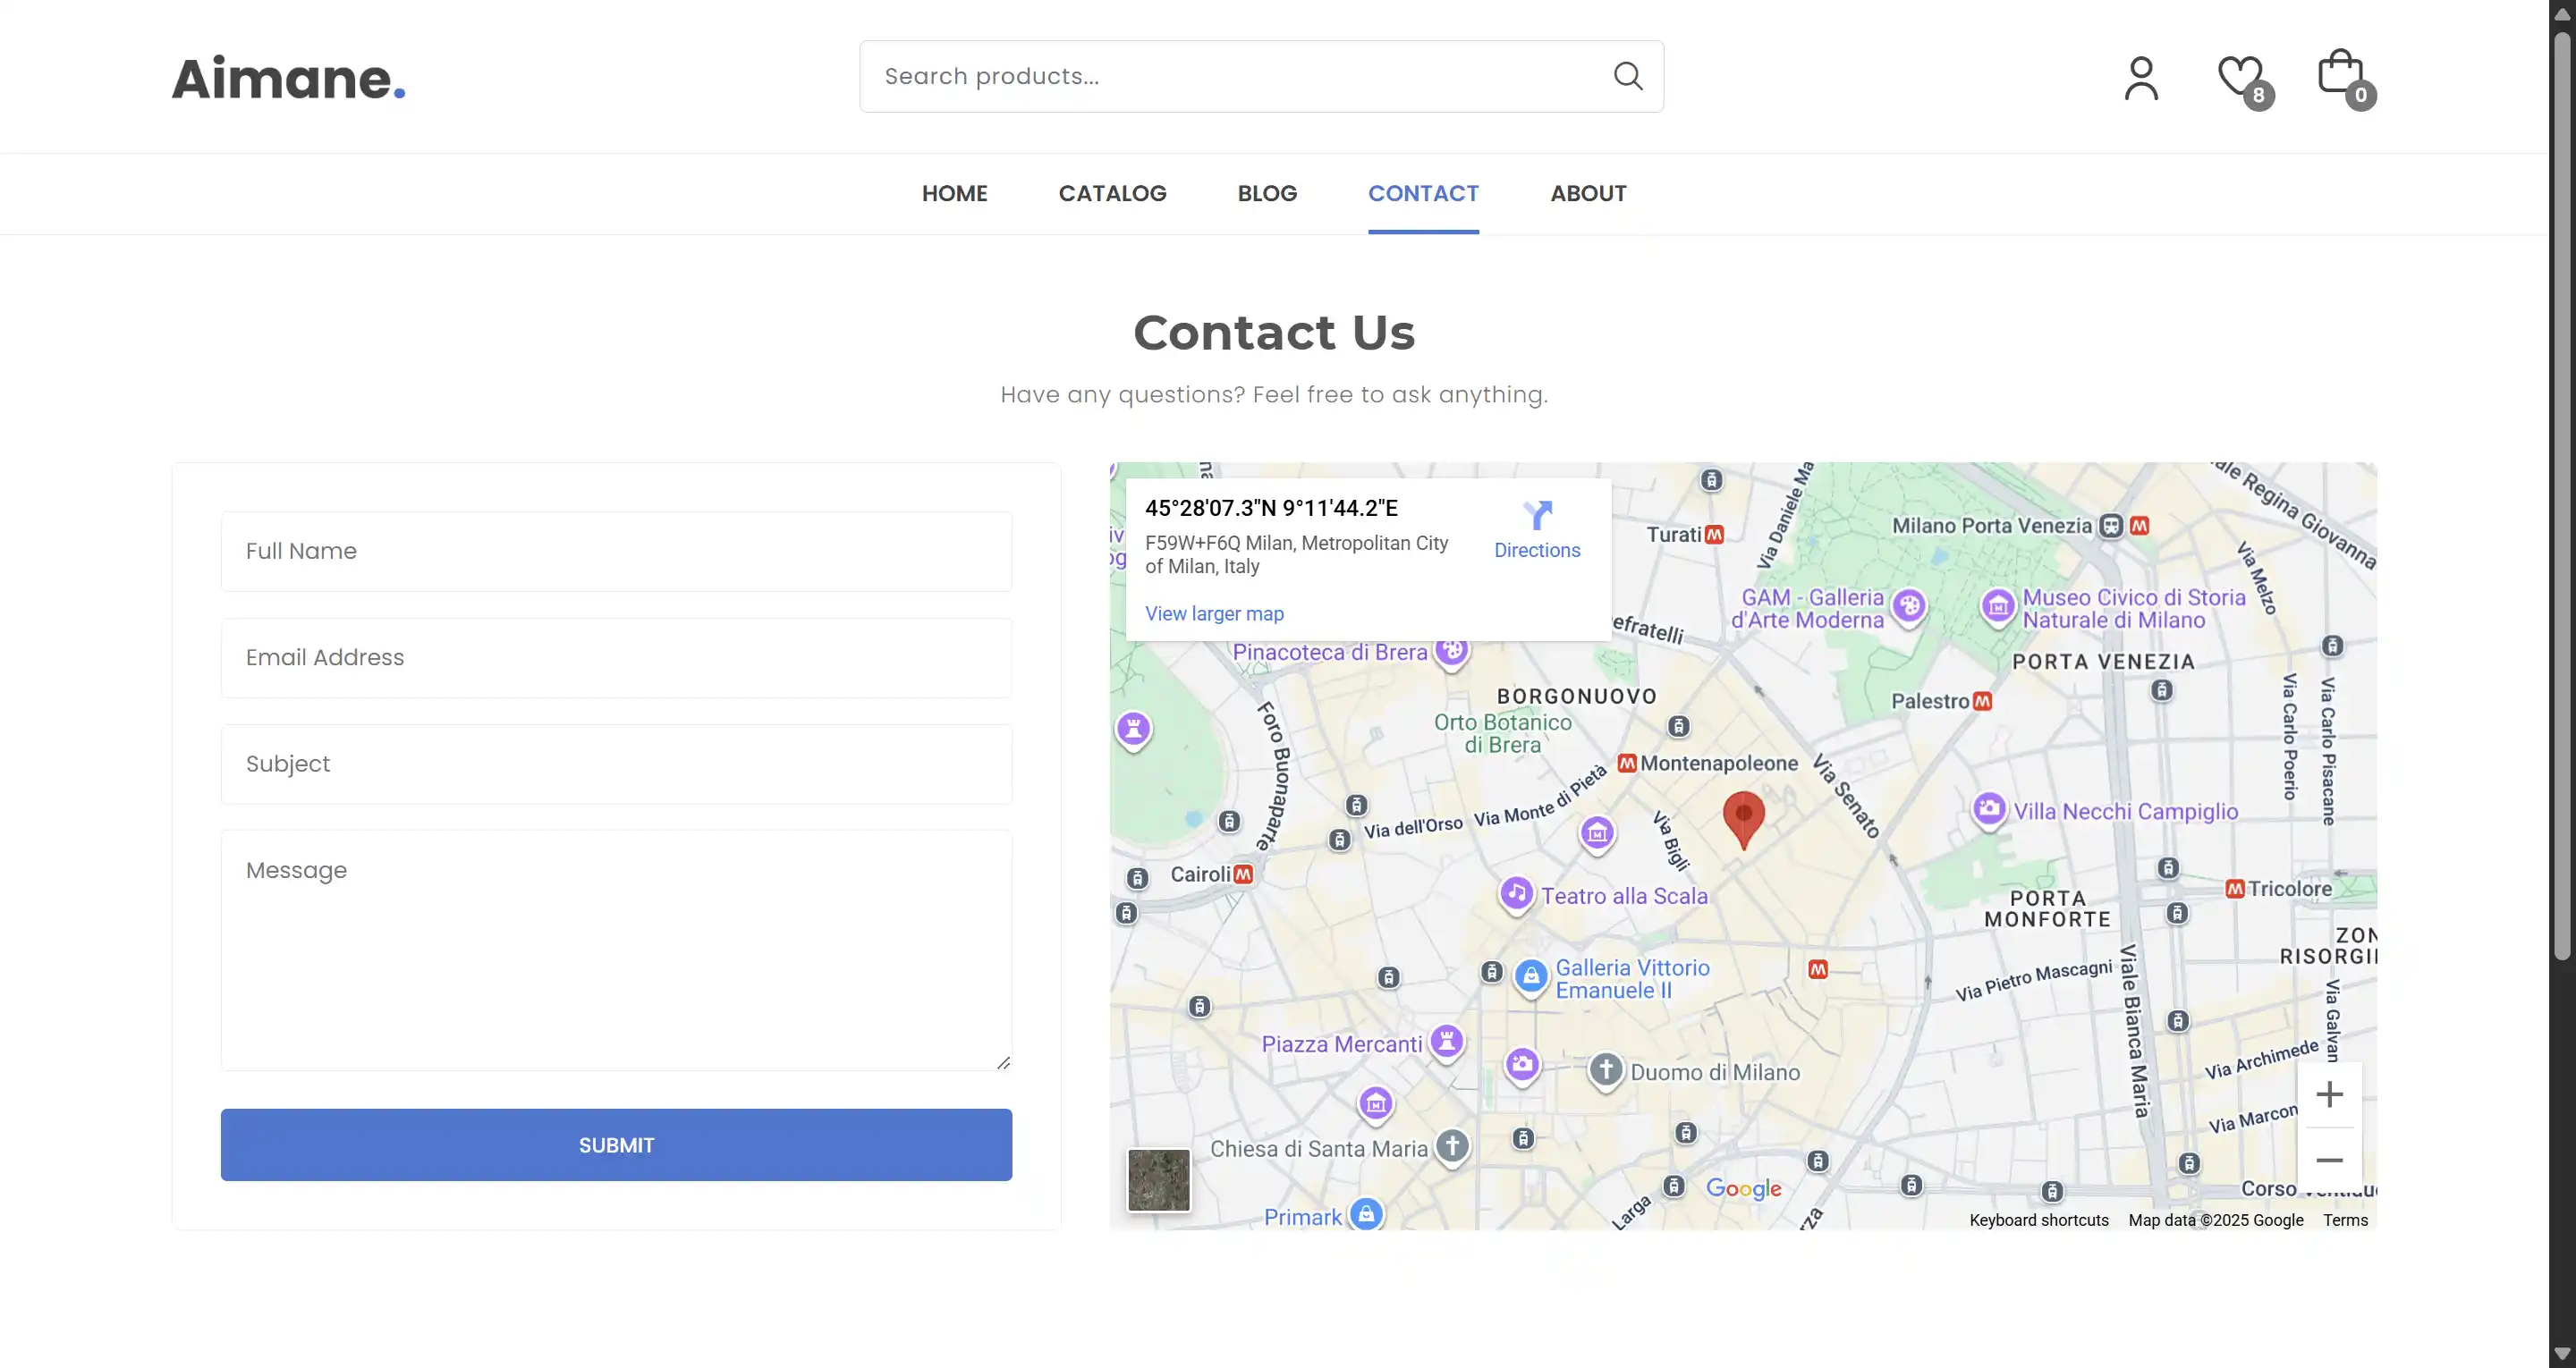Image resolution: width=2576 pixels, height=1368 pixels.
Task: Click the Full Name input field
Action: click(x=616, y=551)
